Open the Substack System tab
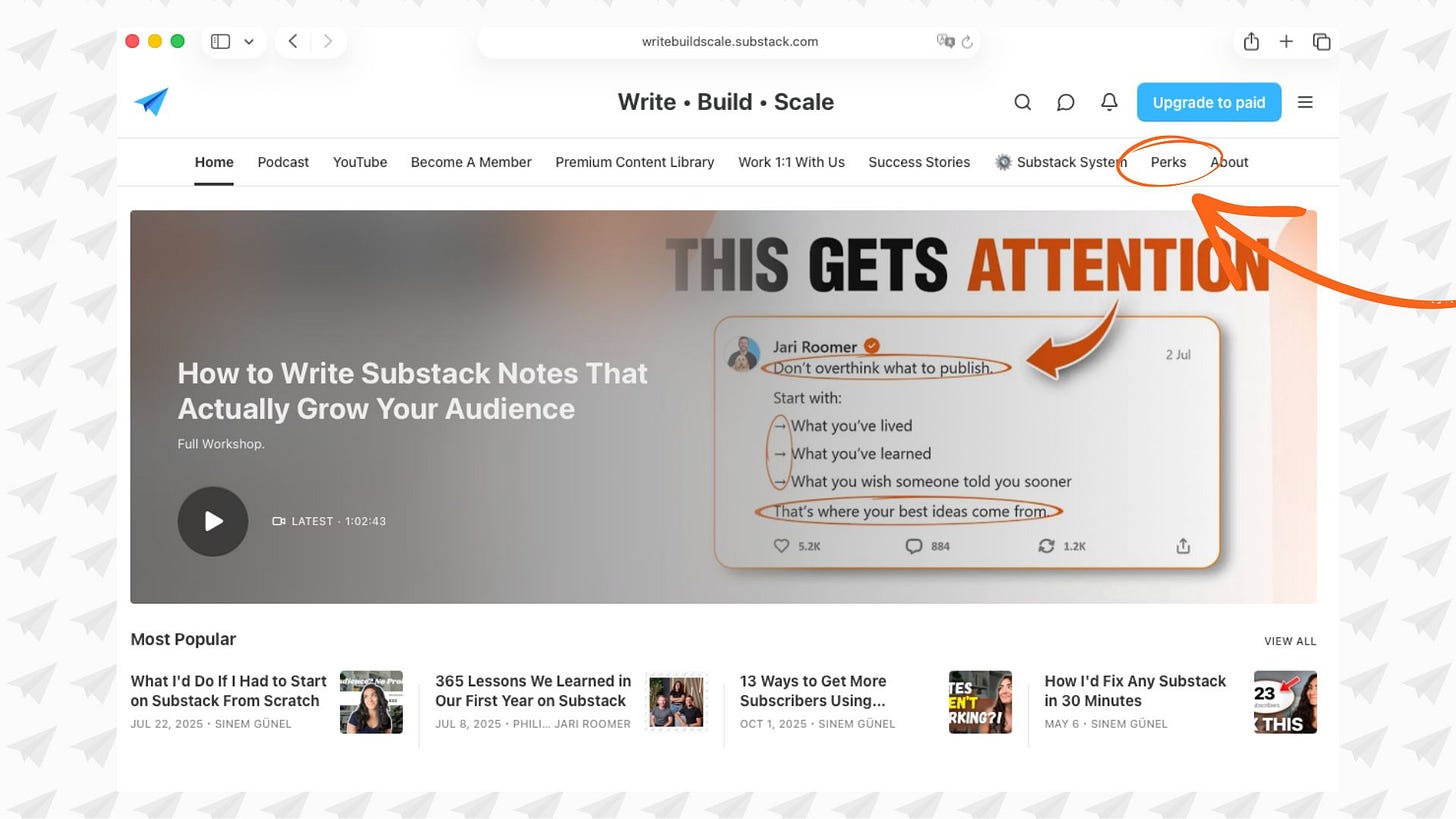The height and width of the screenshot is (819, 1456). (1061, 162)
